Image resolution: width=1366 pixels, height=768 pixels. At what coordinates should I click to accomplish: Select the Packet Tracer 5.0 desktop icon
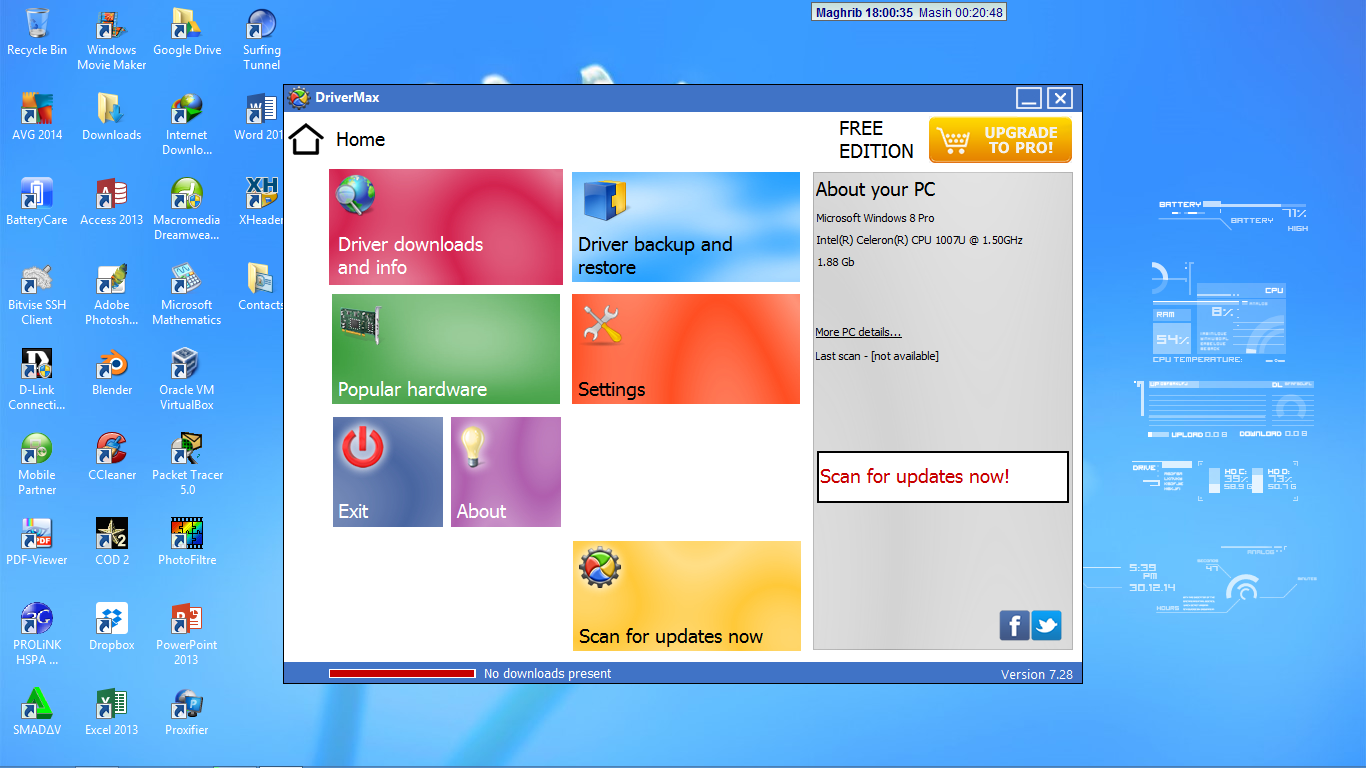coord(187,465)
